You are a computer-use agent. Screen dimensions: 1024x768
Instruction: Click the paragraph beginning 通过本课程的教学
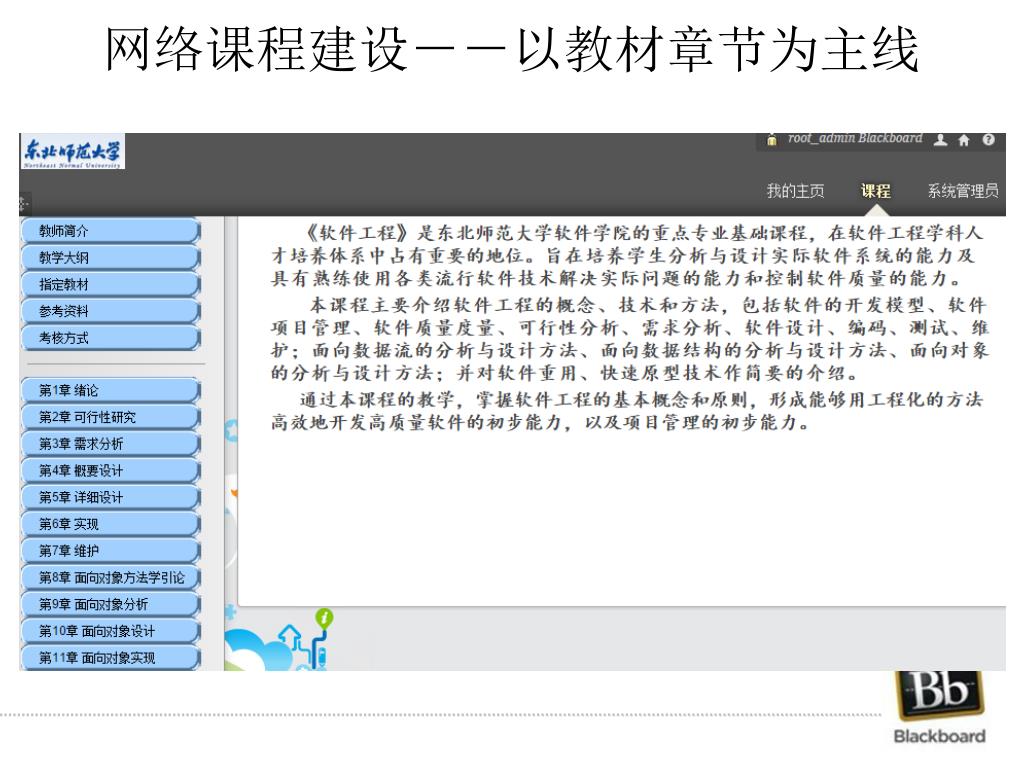coord(627,410)
